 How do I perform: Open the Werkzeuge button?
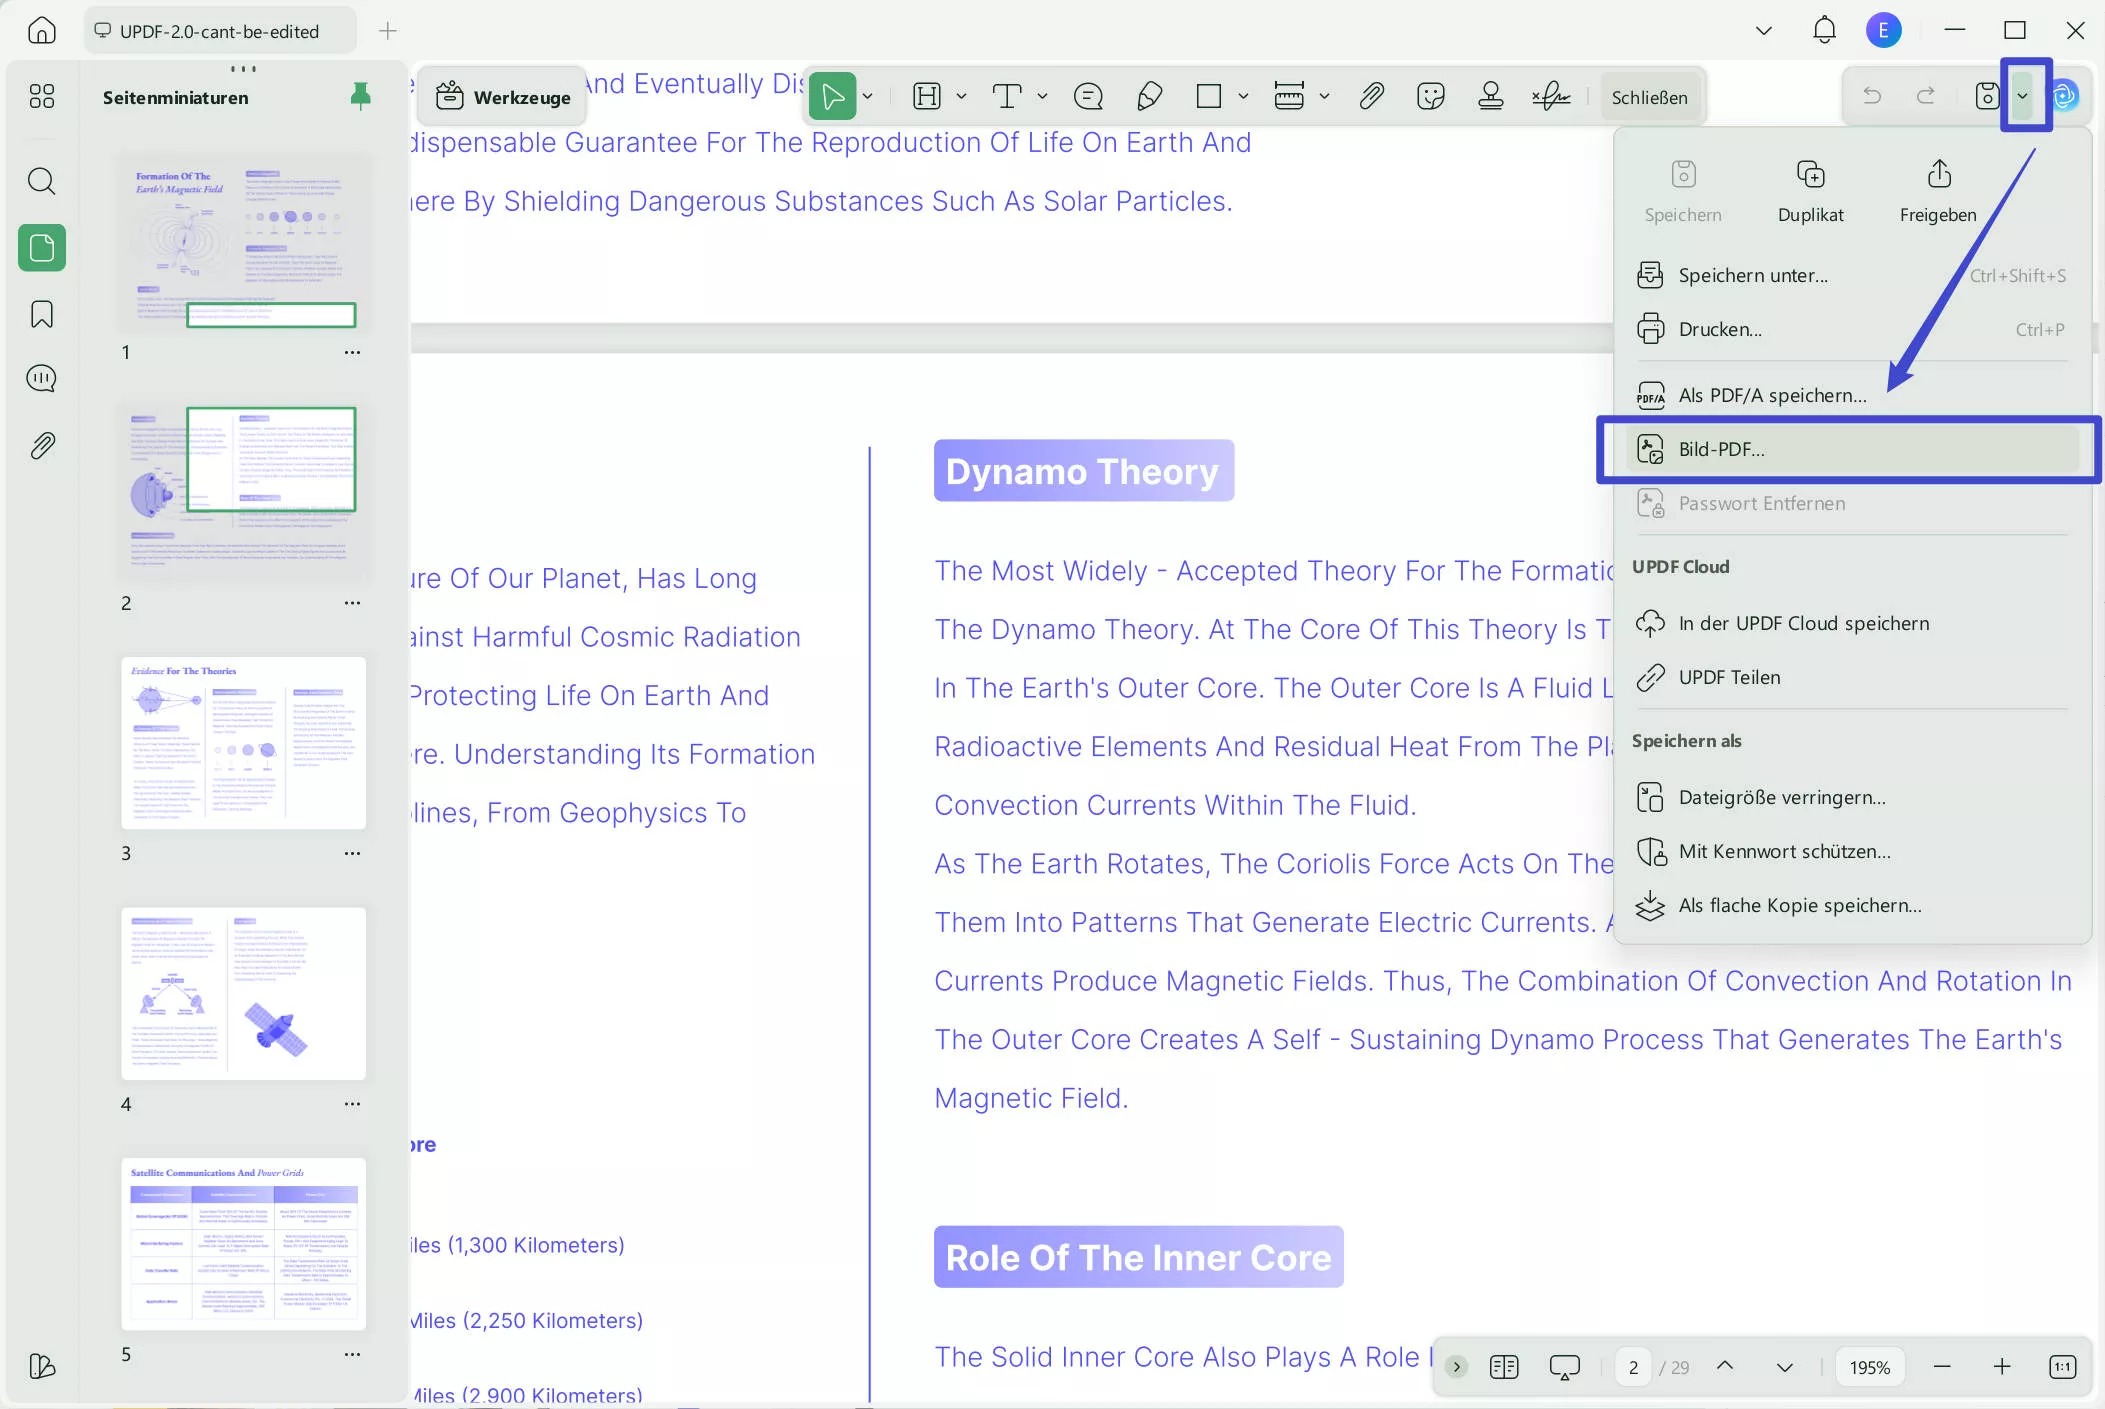click(503, 97)
